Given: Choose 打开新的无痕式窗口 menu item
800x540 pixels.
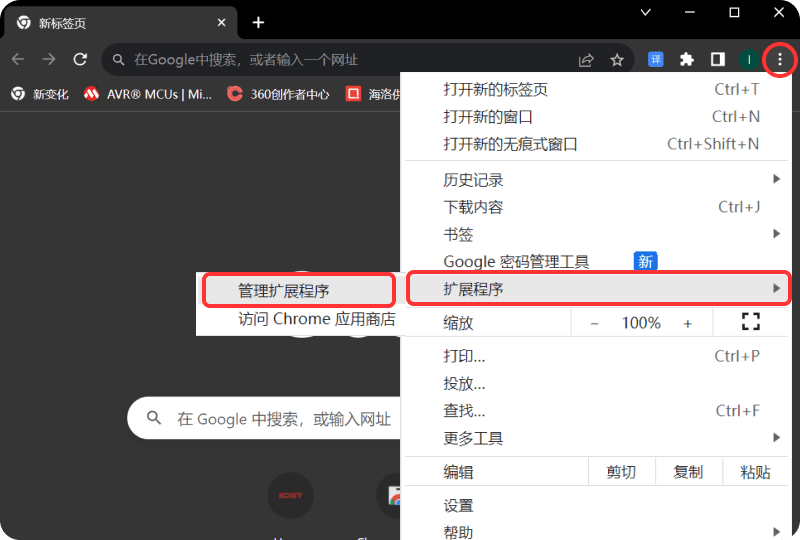Looking at the screenshot, I should [596, 144].
